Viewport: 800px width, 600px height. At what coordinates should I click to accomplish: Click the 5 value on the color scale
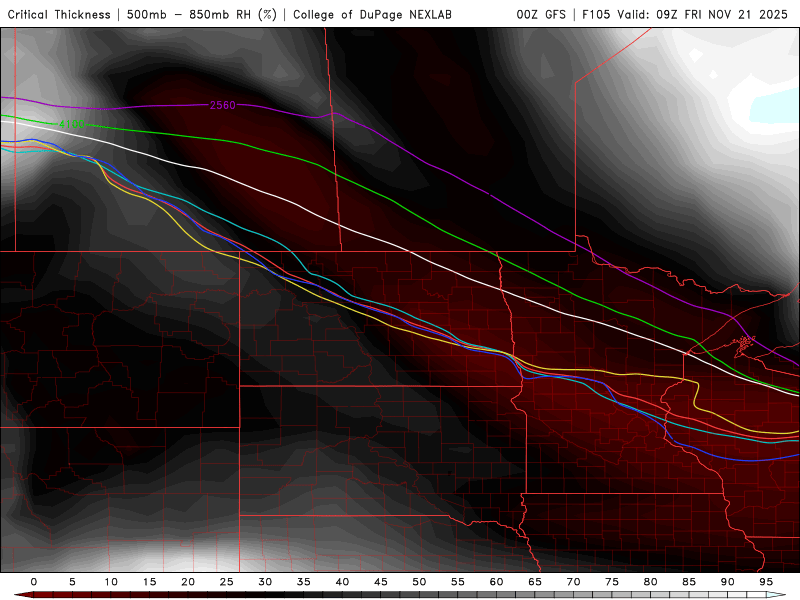(72, 582)
